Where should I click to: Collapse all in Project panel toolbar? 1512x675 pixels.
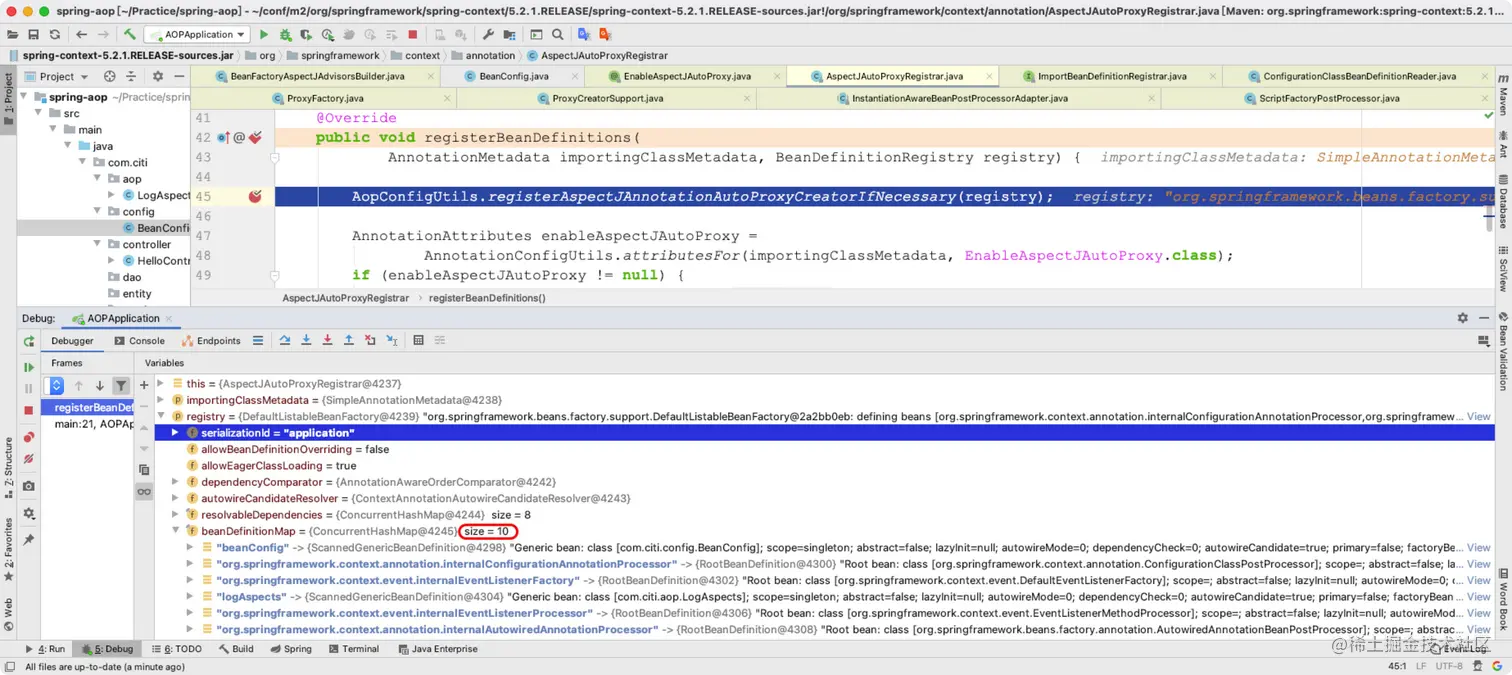pos(129,76)
